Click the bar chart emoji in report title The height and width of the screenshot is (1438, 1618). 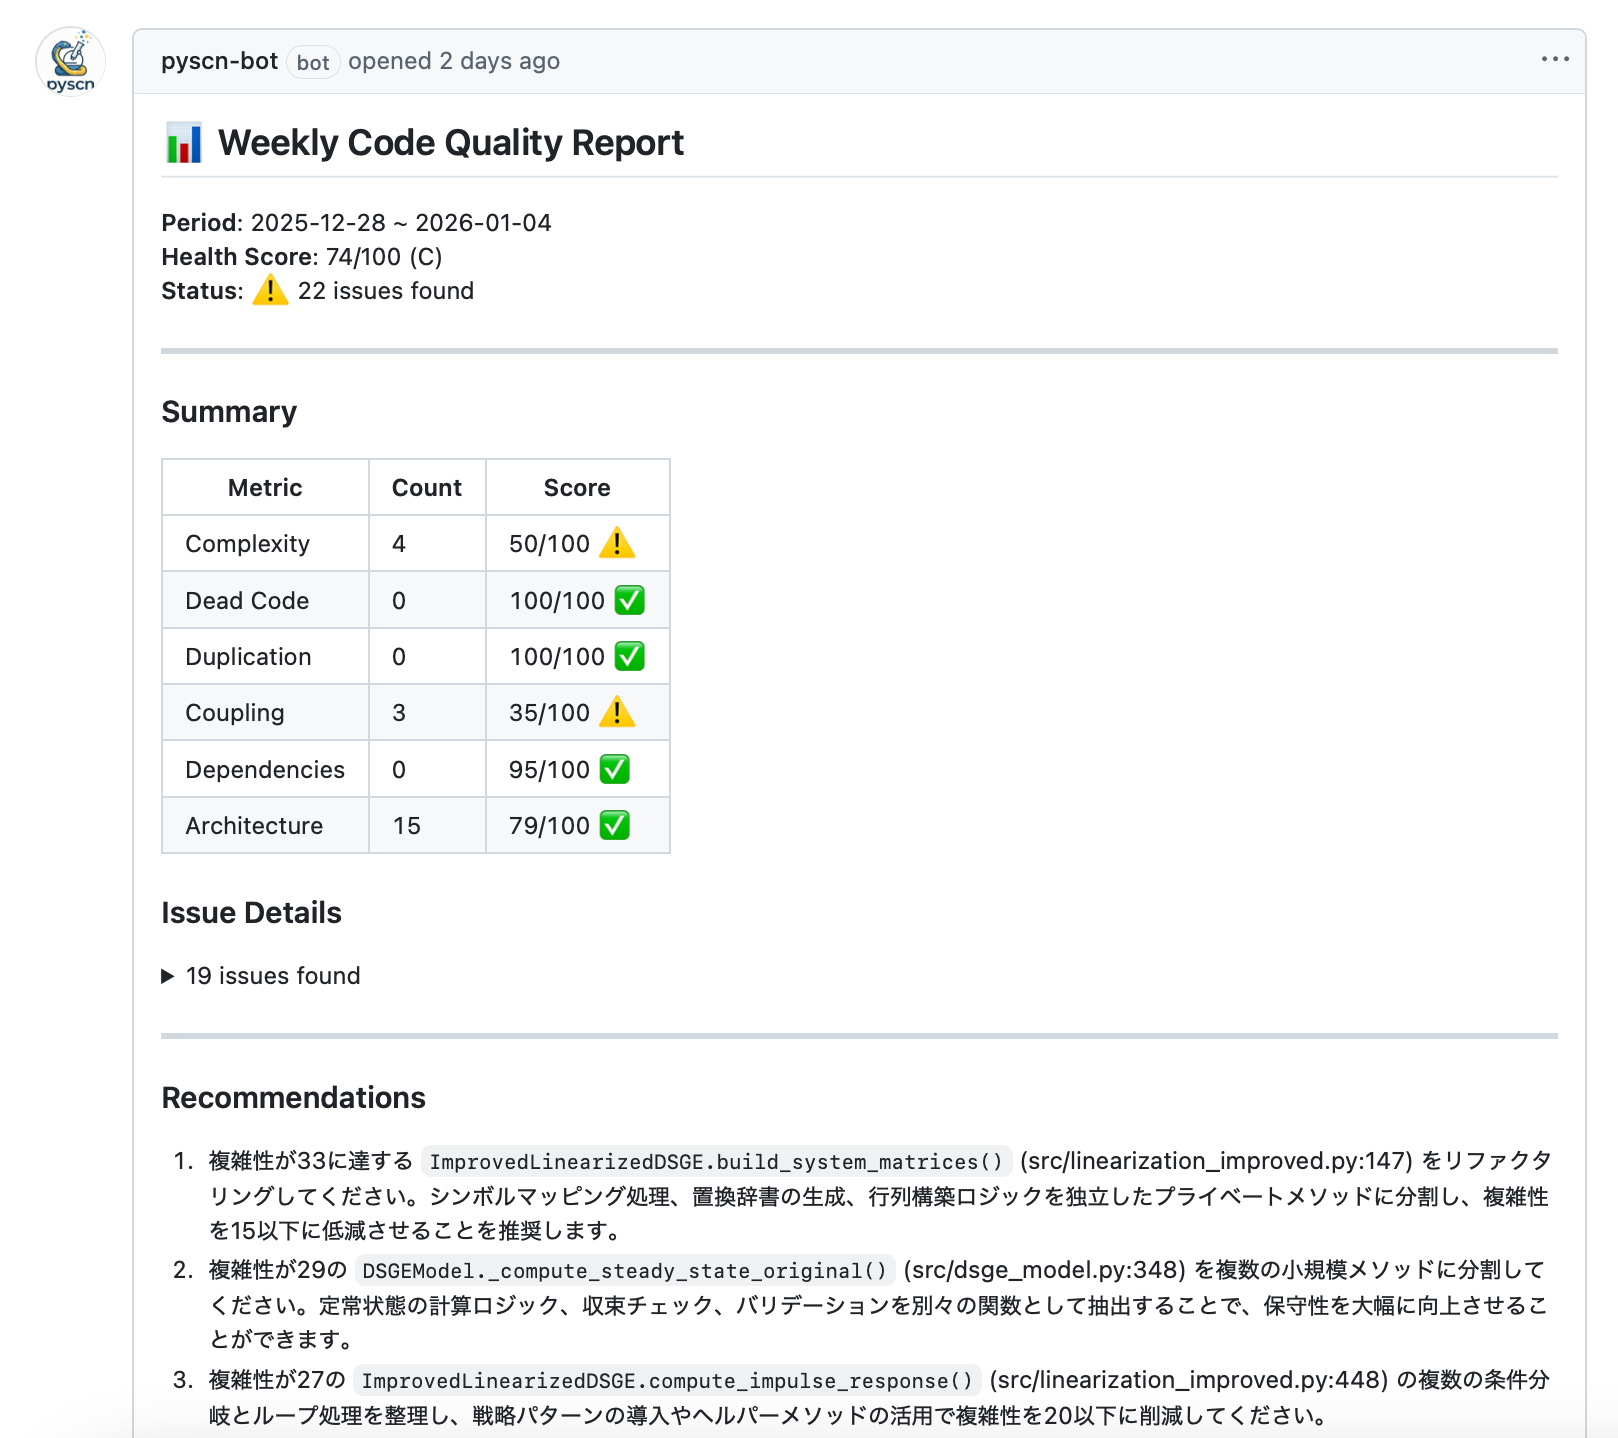pyautogui.click(x=184, y=143)
